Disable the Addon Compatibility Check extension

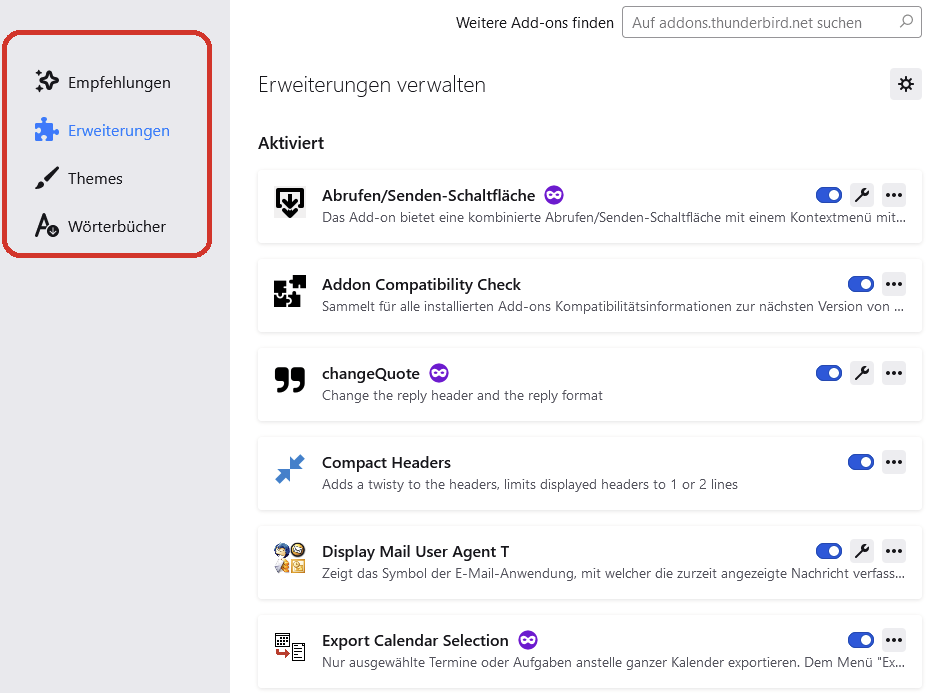[860, 284]
